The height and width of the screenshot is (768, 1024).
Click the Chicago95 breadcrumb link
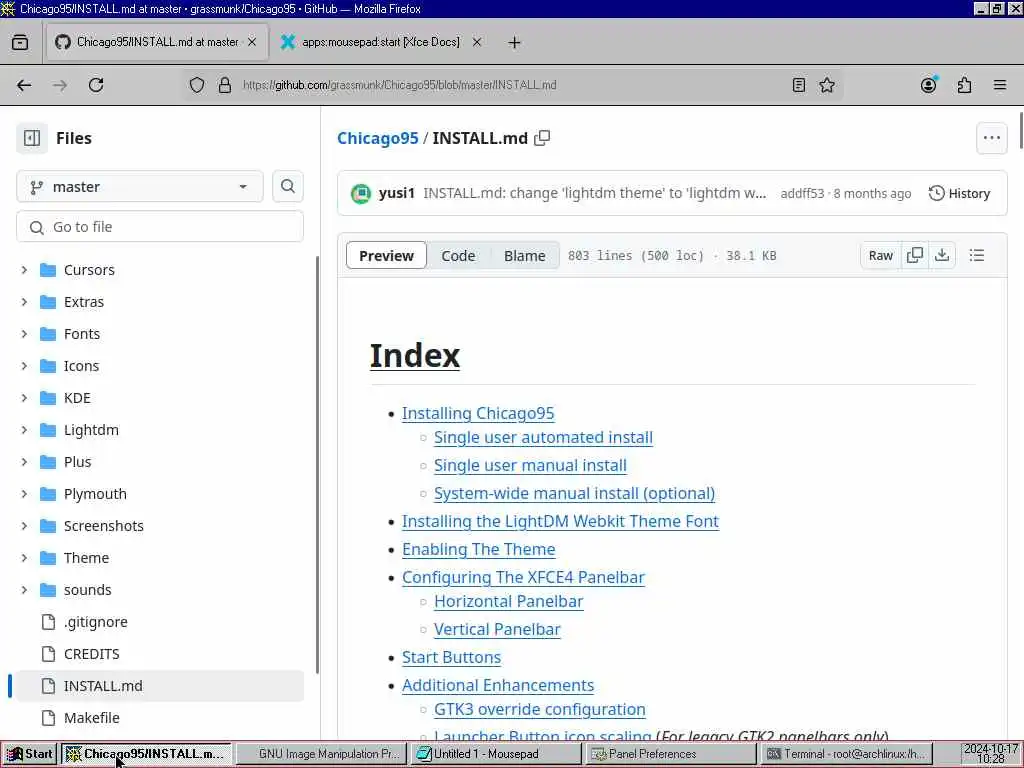tap(377, 138)
